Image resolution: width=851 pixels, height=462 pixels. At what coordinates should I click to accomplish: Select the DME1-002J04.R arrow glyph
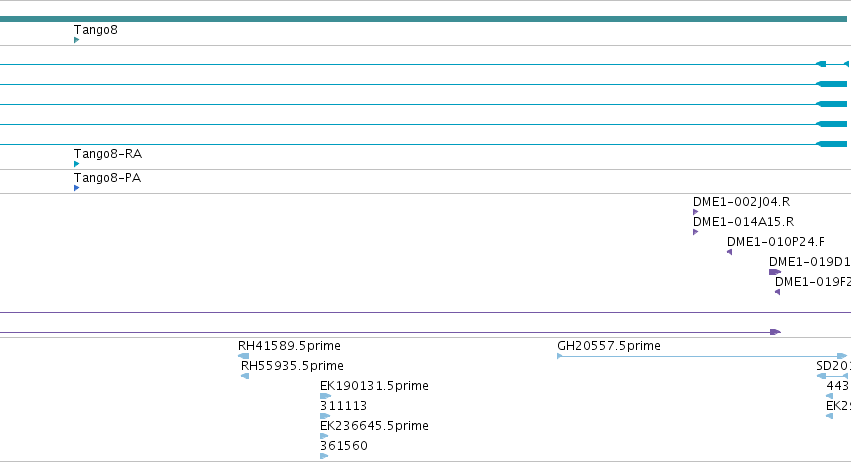(696, 212)
